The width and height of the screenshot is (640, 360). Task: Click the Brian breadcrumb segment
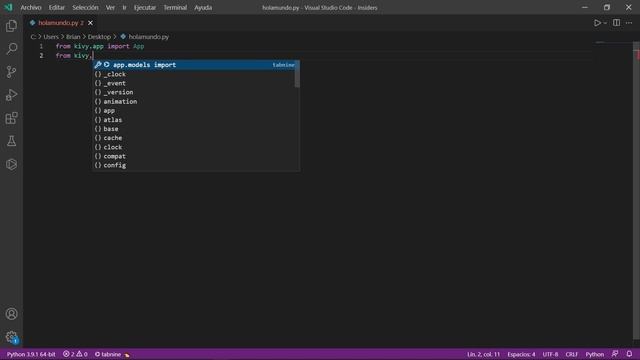[x=73, y=37]
